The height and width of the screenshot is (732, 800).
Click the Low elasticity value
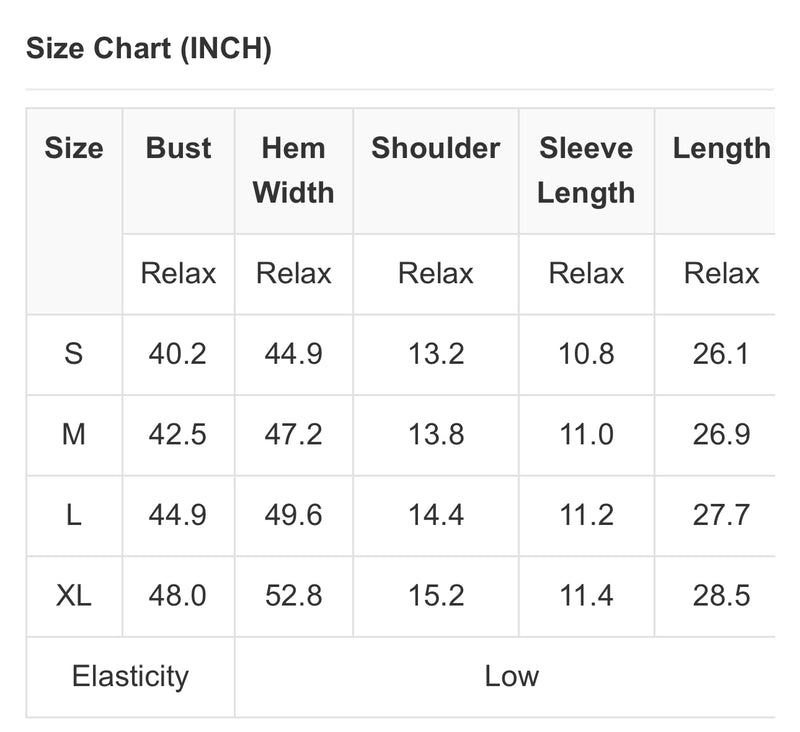coord(511,676)
